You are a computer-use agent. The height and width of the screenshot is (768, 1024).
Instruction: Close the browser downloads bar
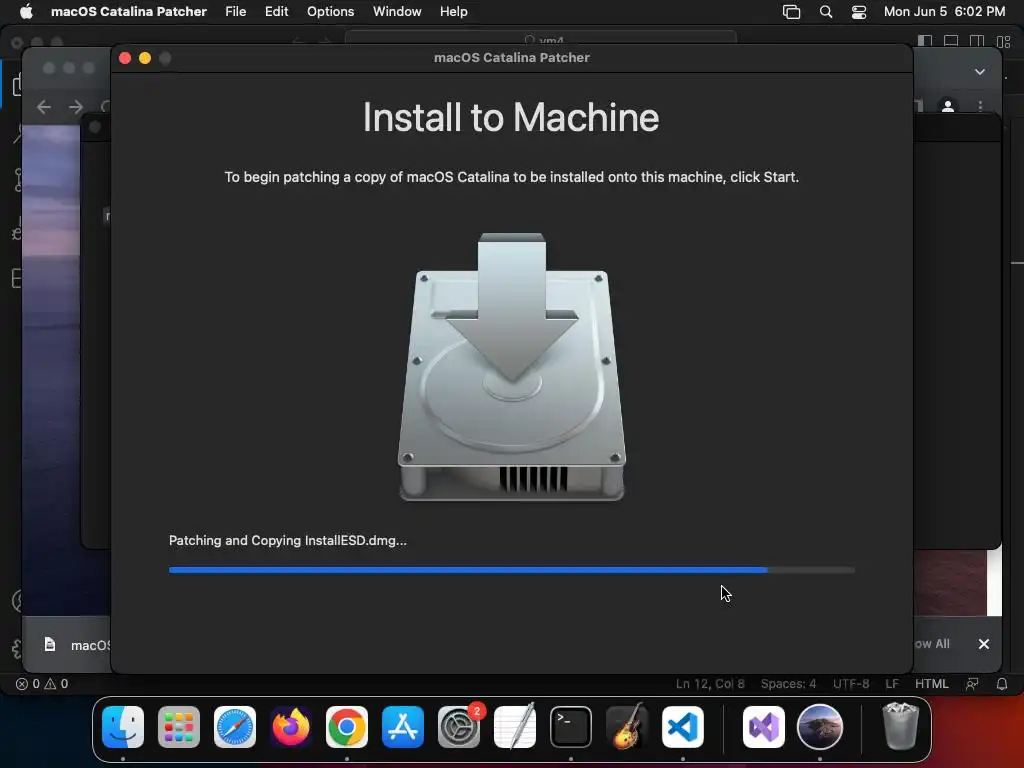tap(984, 644)
